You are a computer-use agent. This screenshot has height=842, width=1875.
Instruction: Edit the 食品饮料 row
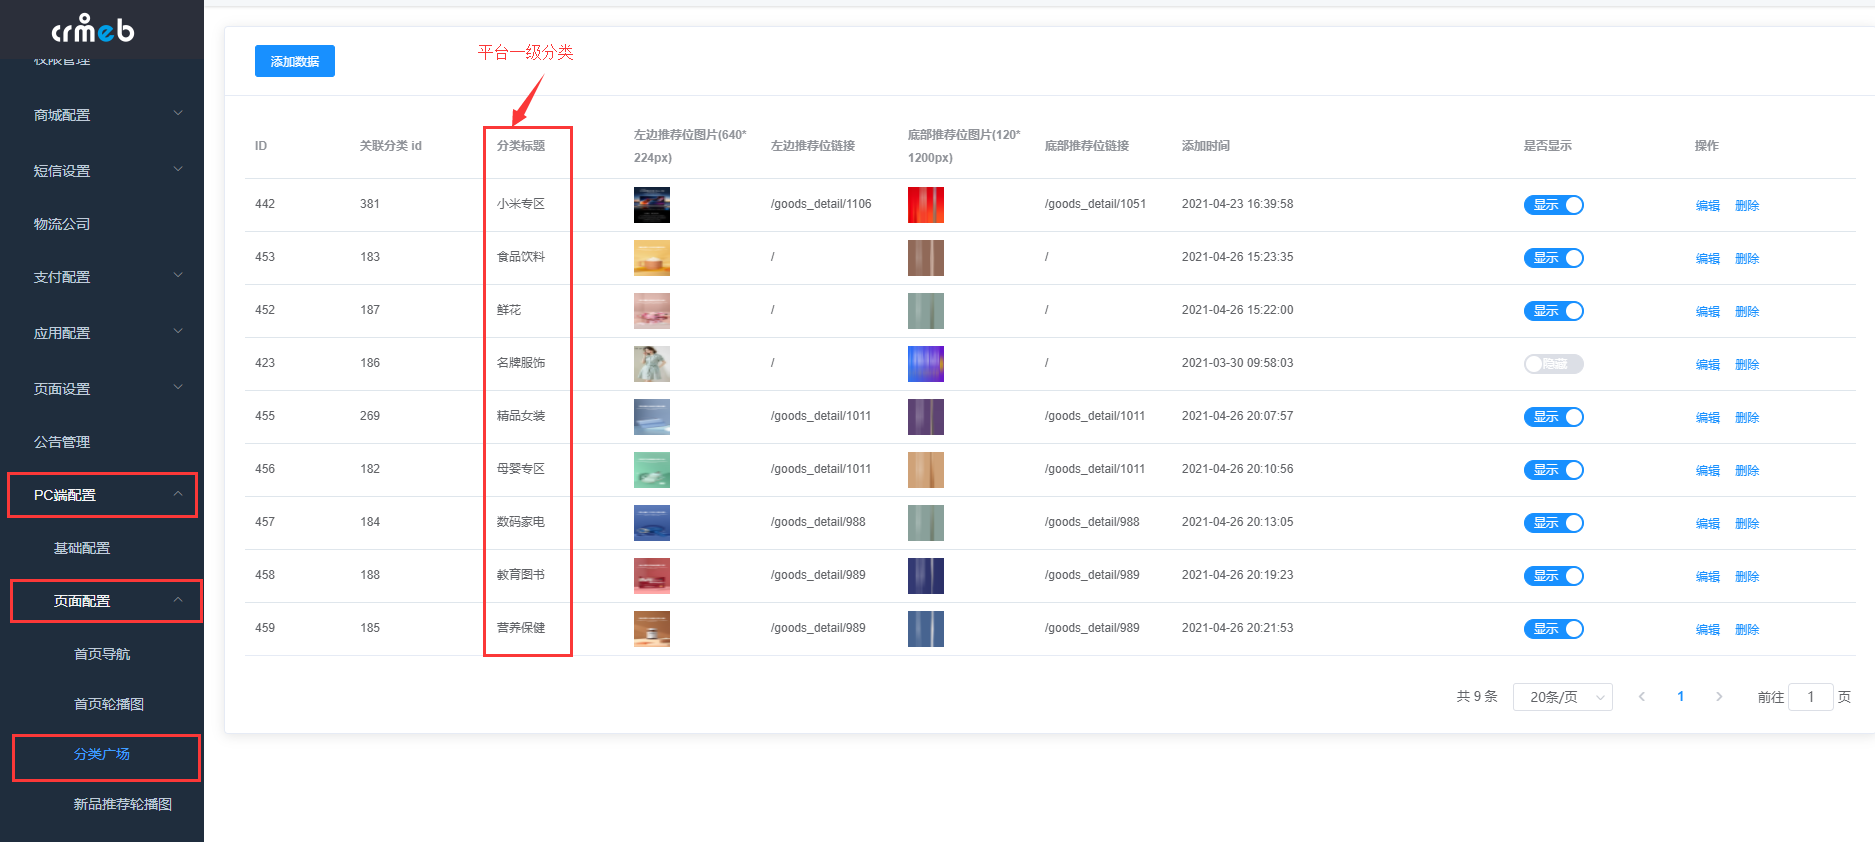[x=1708, y=259]
